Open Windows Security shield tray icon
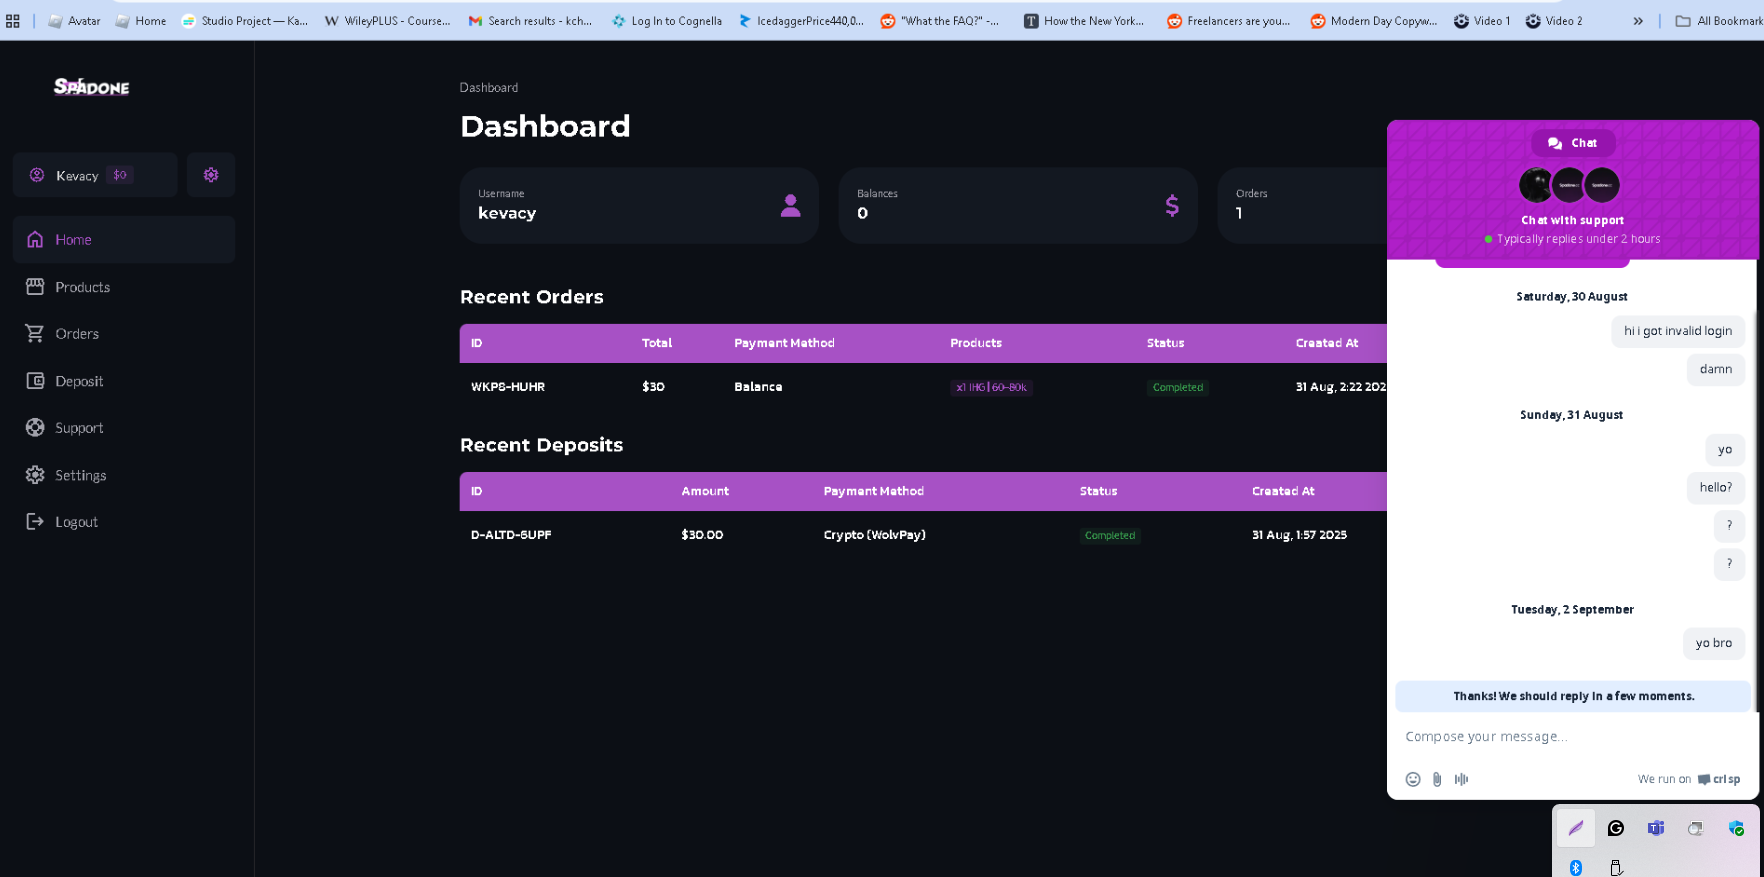 (1736, 828)
